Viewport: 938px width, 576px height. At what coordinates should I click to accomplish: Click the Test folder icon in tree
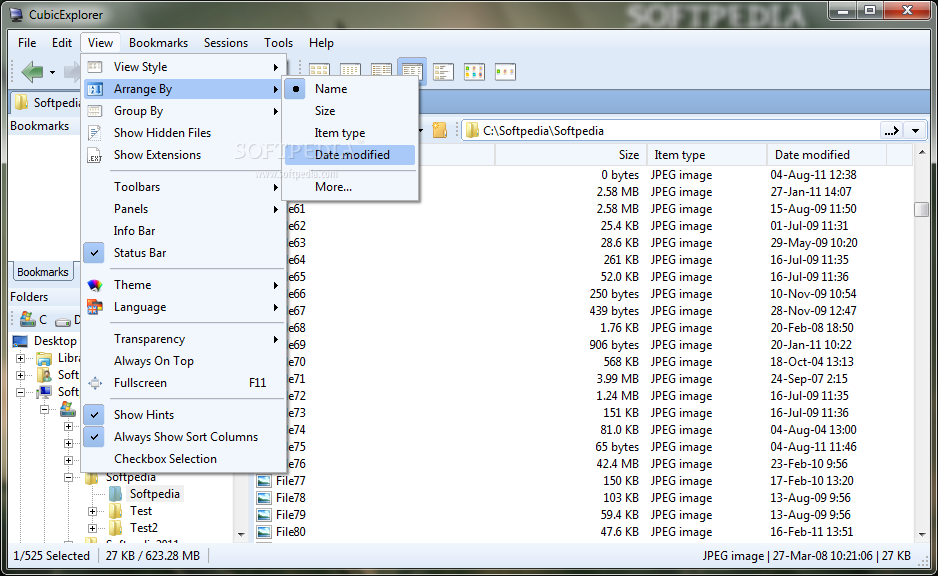115,511
